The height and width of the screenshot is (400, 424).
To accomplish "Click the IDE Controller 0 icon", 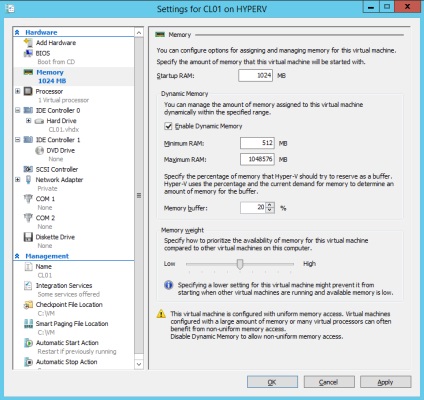I will point(28,110).
